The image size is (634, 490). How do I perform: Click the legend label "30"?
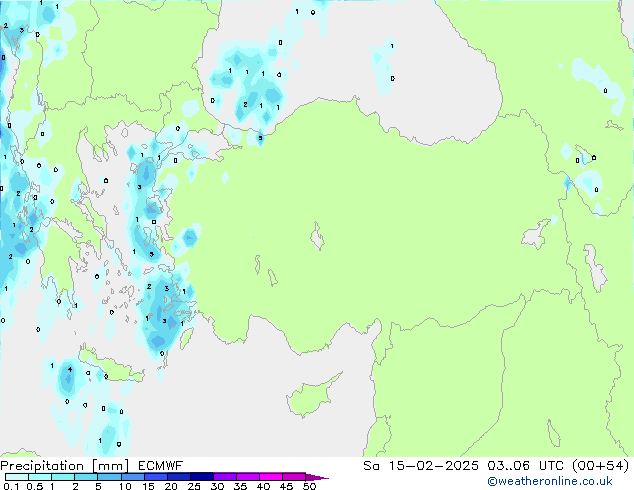click(x=217, y=486)
